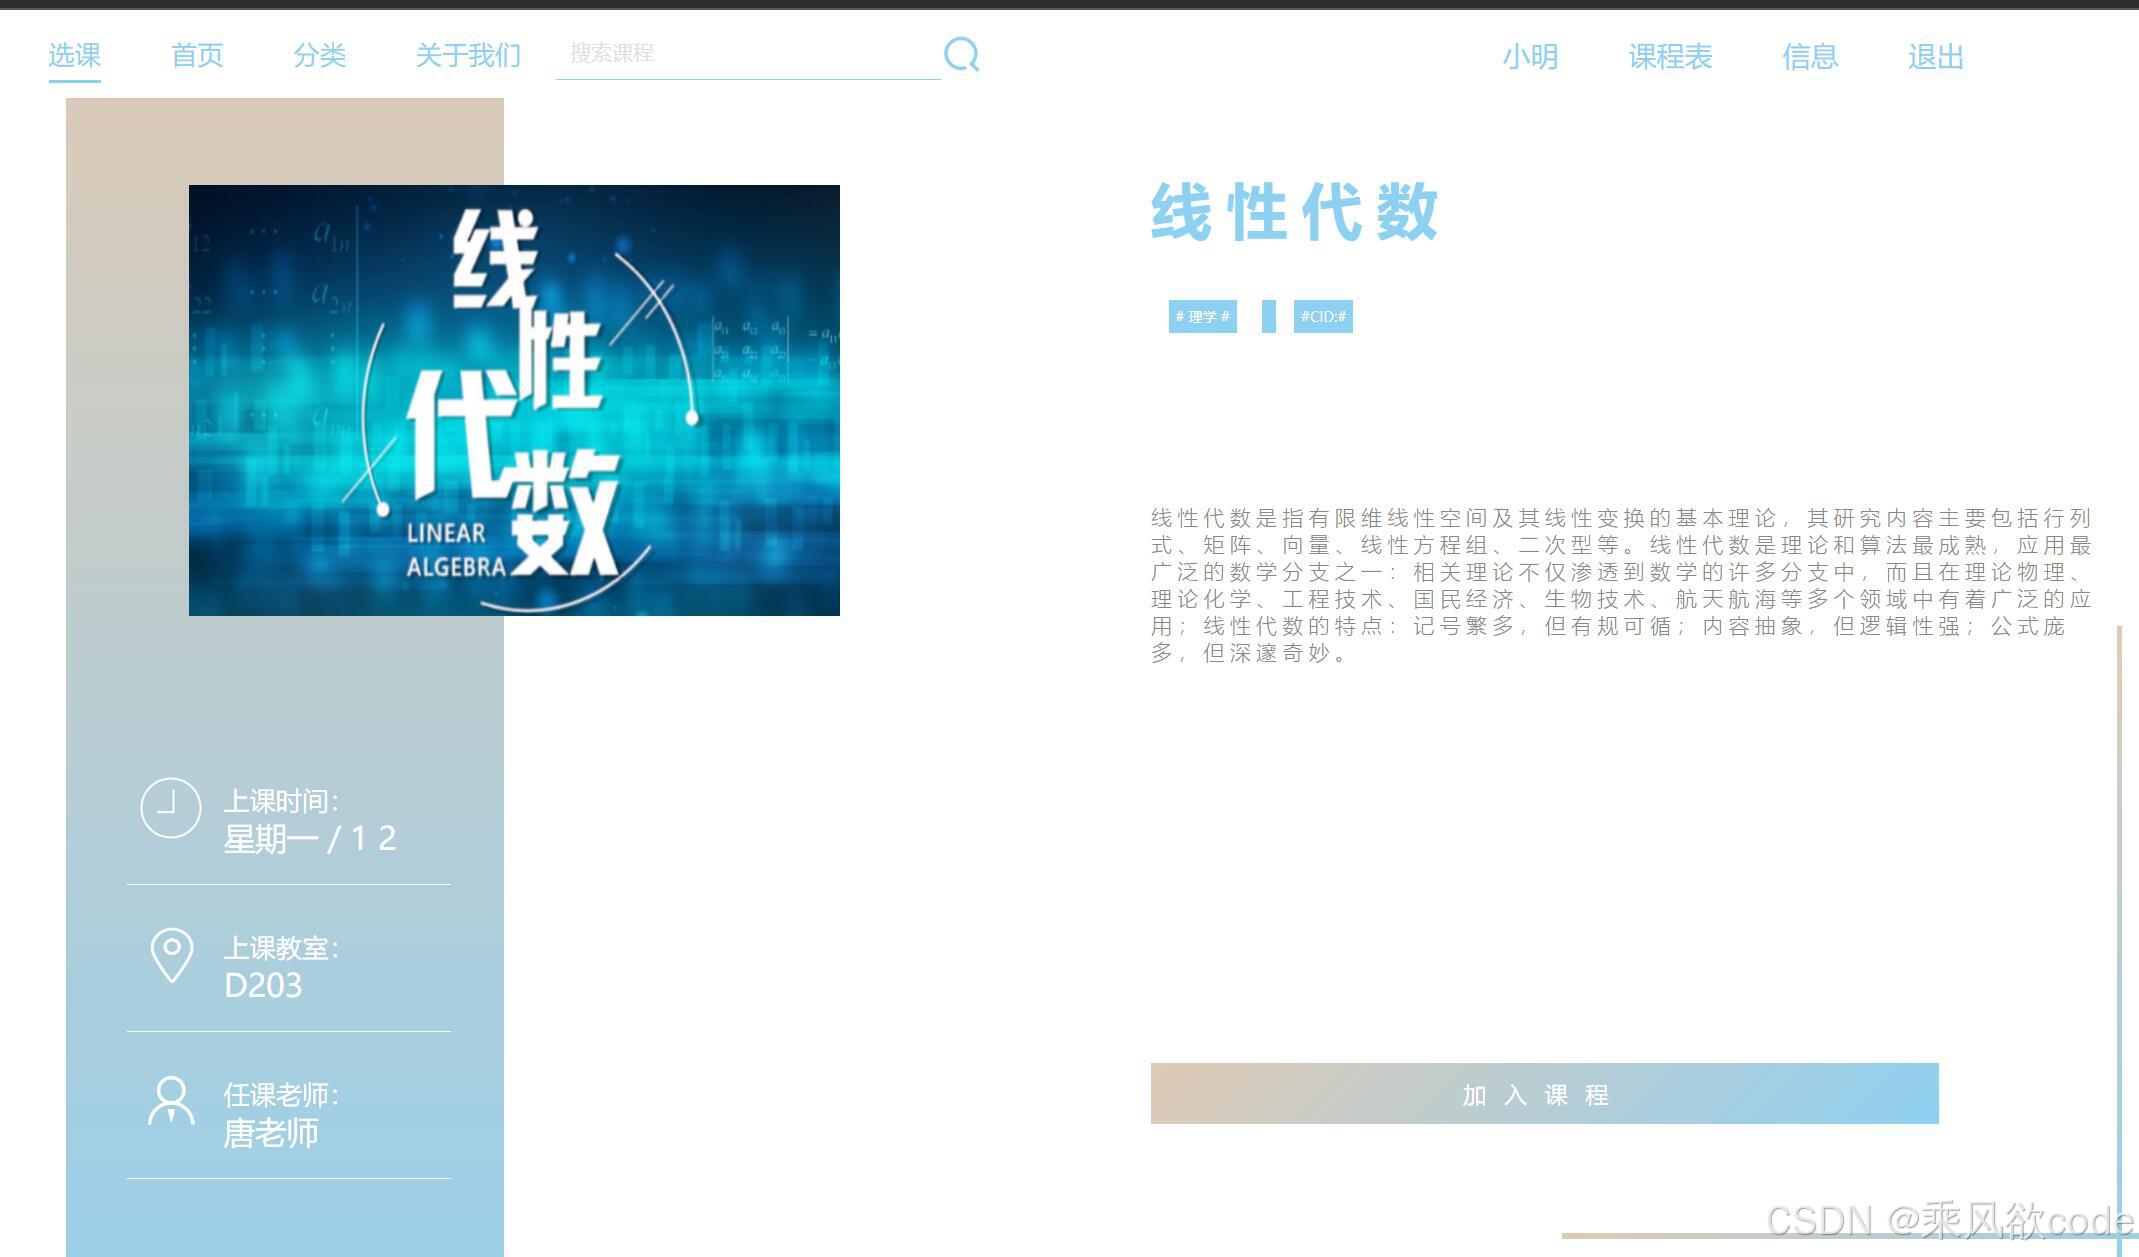This screenshot has width=2139, height=1257.
Task: Open the 分类 navigation item
Action: tap(320, 55)
